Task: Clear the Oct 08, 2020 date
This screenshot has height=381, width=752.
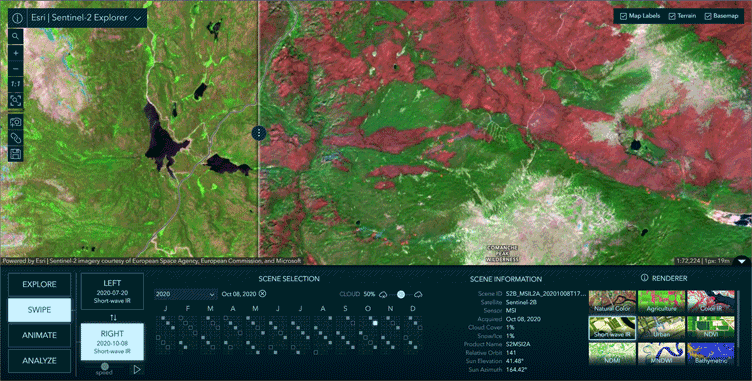Action: [x=262, y=294]
